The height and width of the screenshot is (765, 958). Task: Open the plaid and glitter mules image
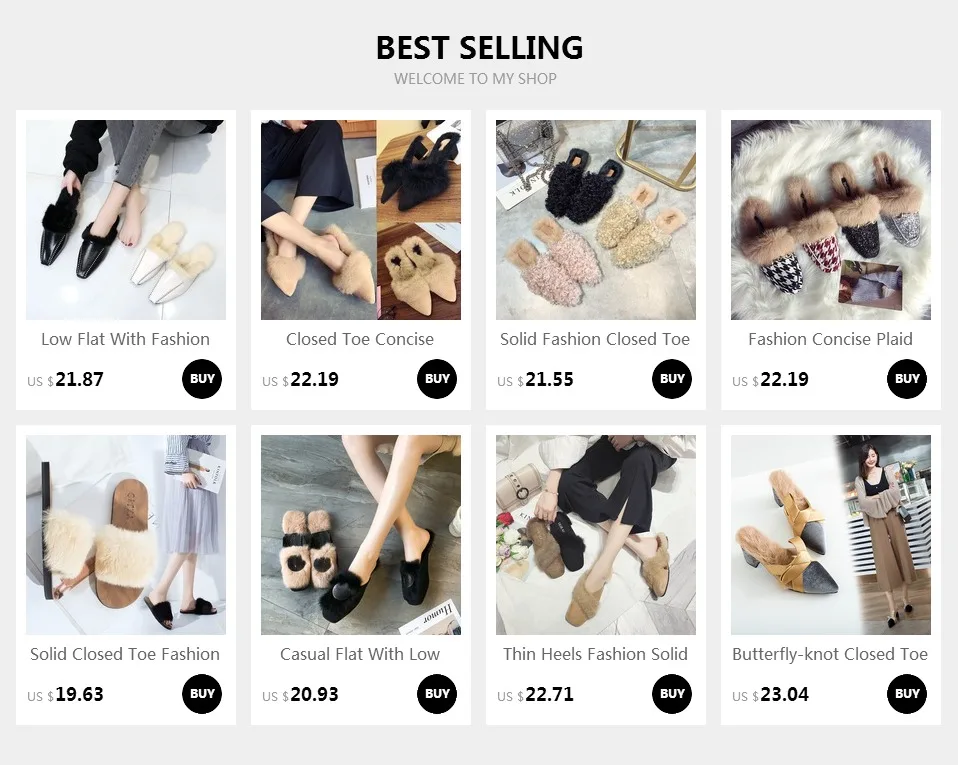pyautogui.click(x=831, y=220)
